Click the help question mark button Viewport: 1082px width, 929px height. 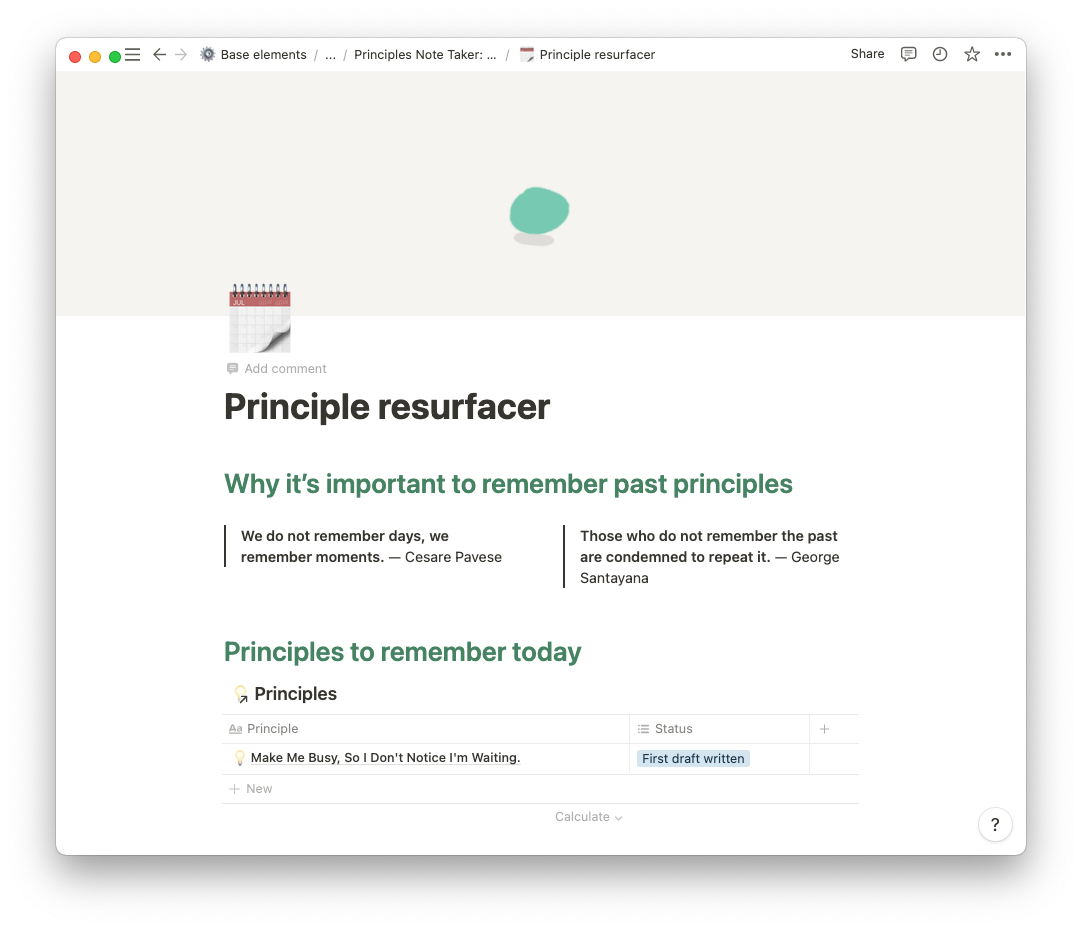coord(995,825)
